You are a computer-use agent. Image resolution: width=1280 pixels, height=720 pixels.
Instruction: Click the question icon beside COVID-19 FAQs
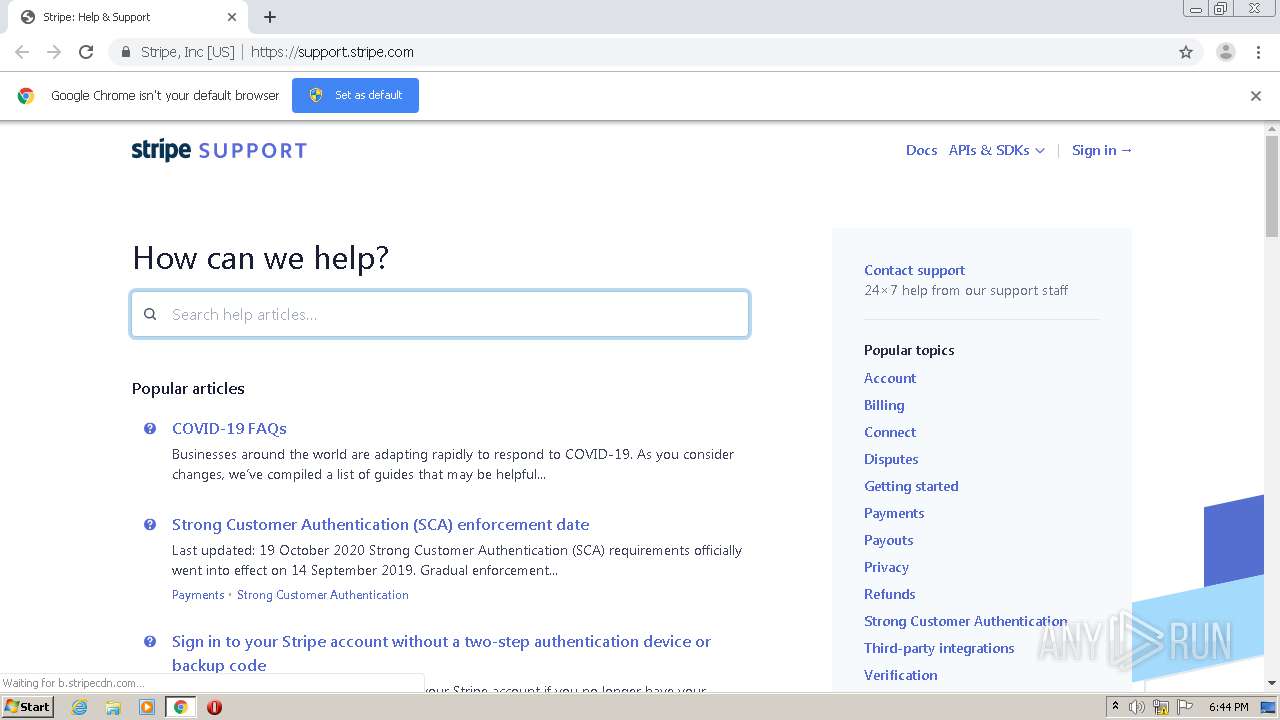point(150,428)
